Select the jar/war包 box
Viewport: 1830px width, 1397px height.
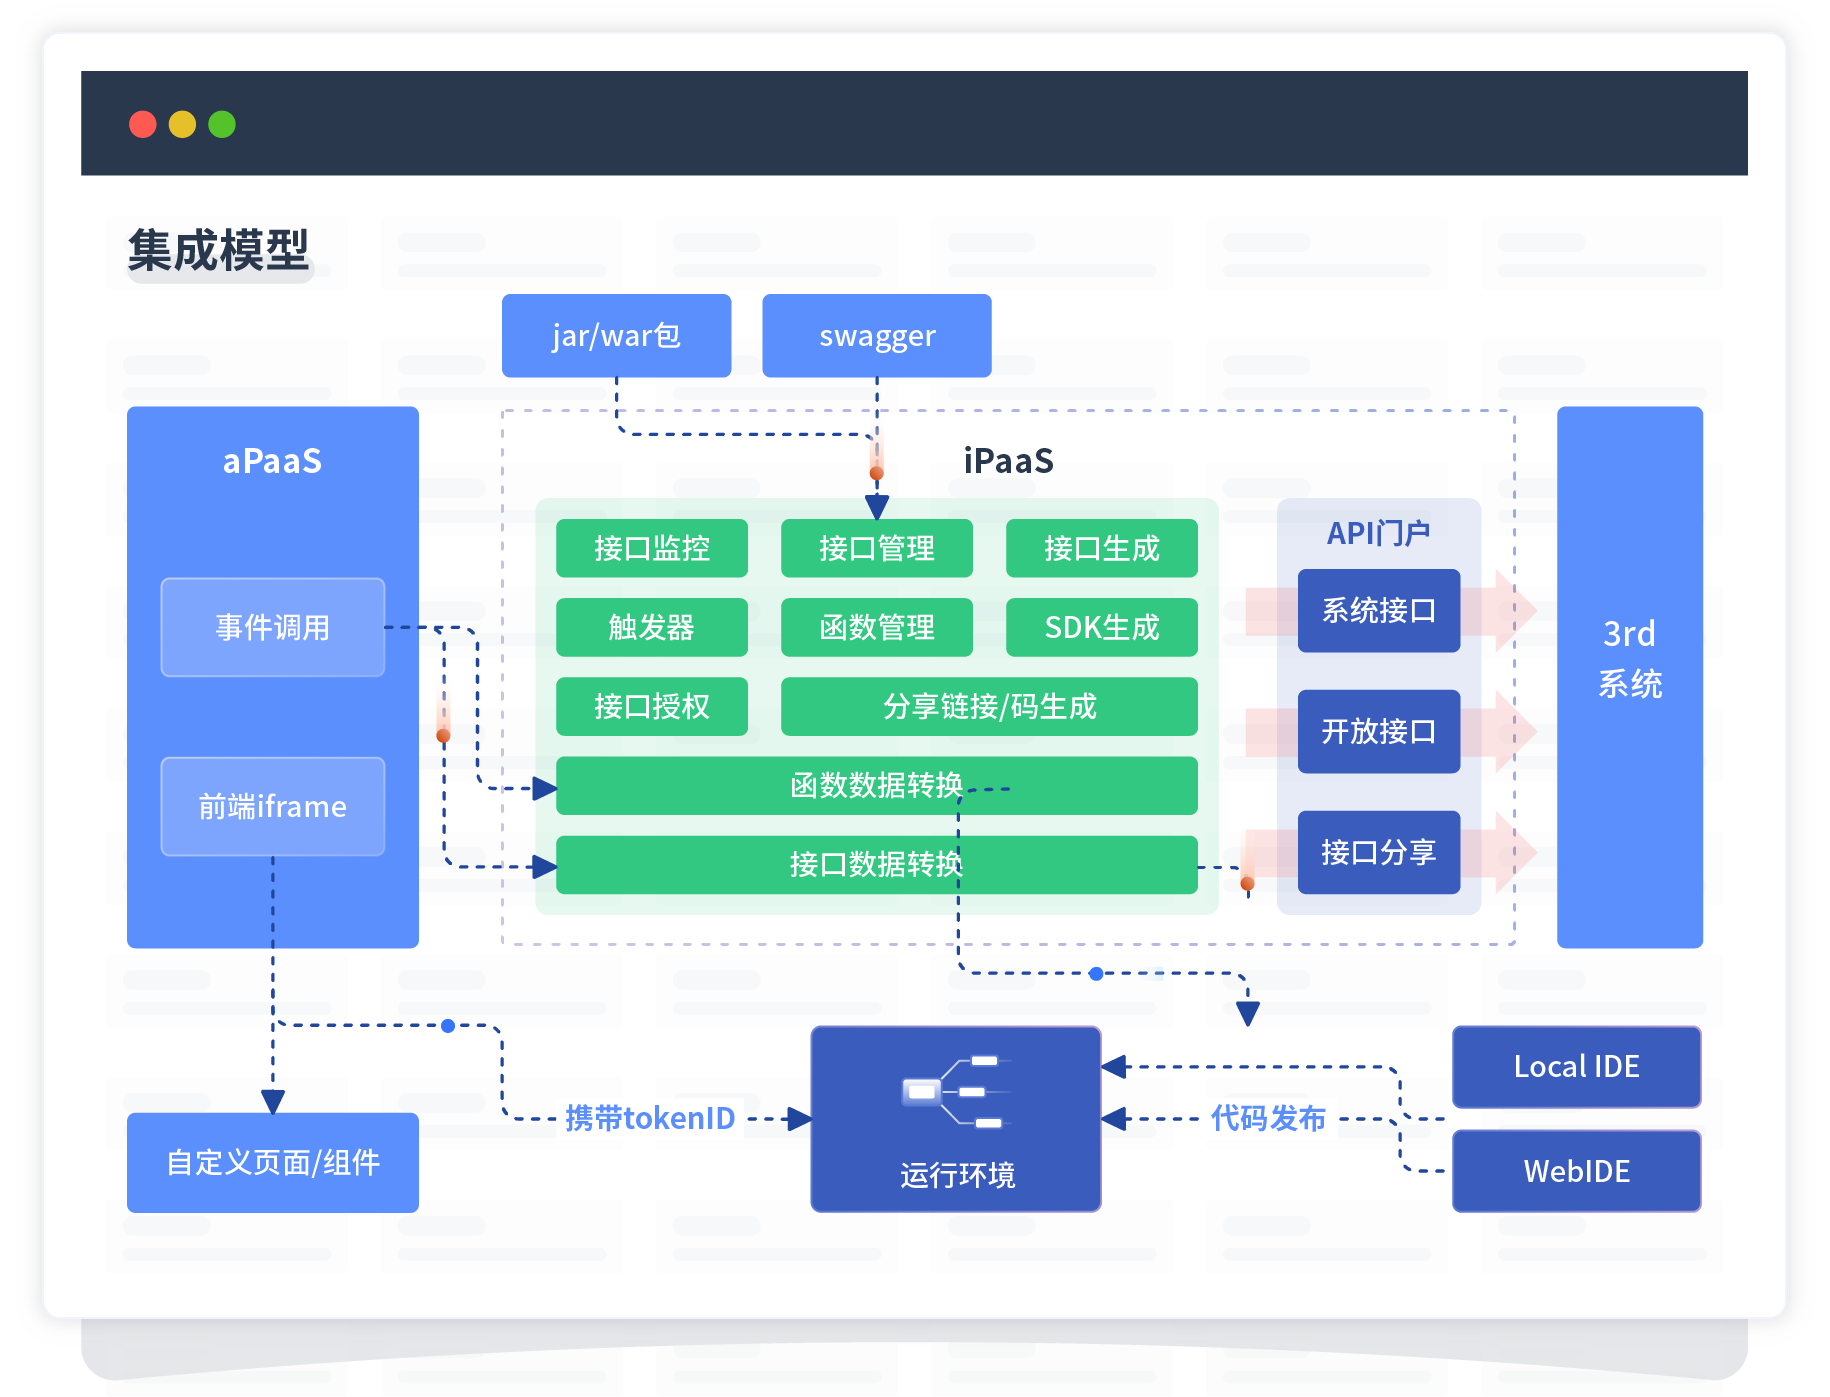point(616,336)
